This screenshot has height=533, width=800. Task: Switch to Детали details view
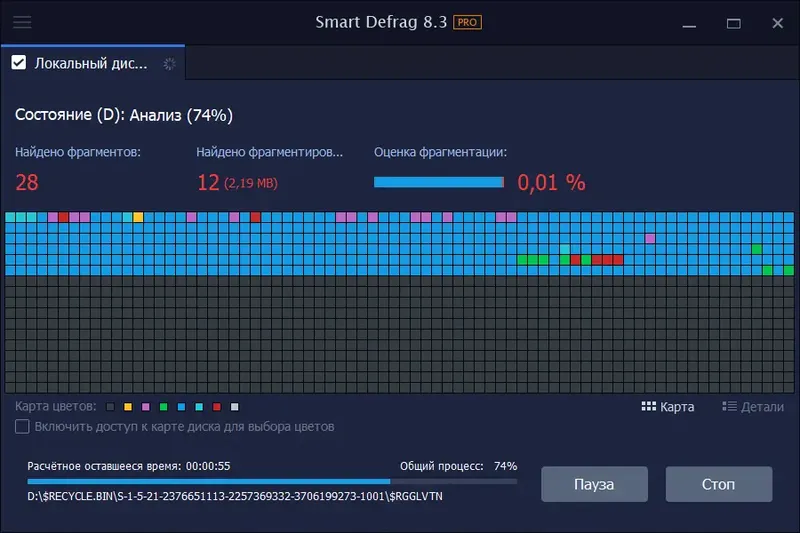coord(753,407)
